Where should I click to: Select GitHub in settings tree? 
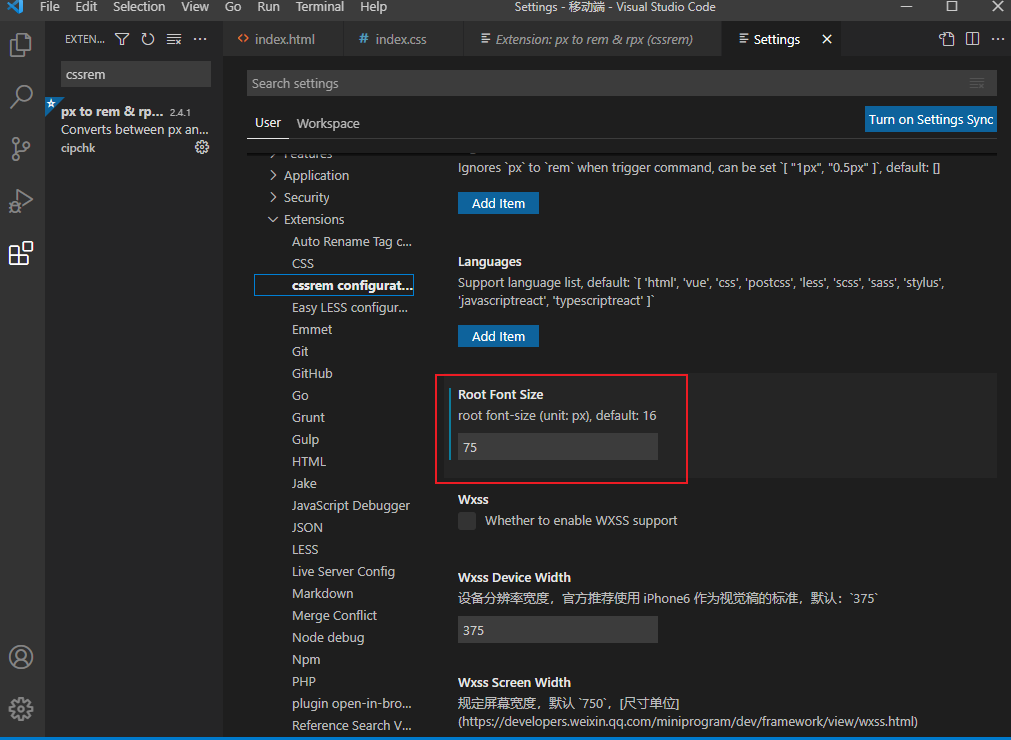pyautogui.click(x=312, y=373)
